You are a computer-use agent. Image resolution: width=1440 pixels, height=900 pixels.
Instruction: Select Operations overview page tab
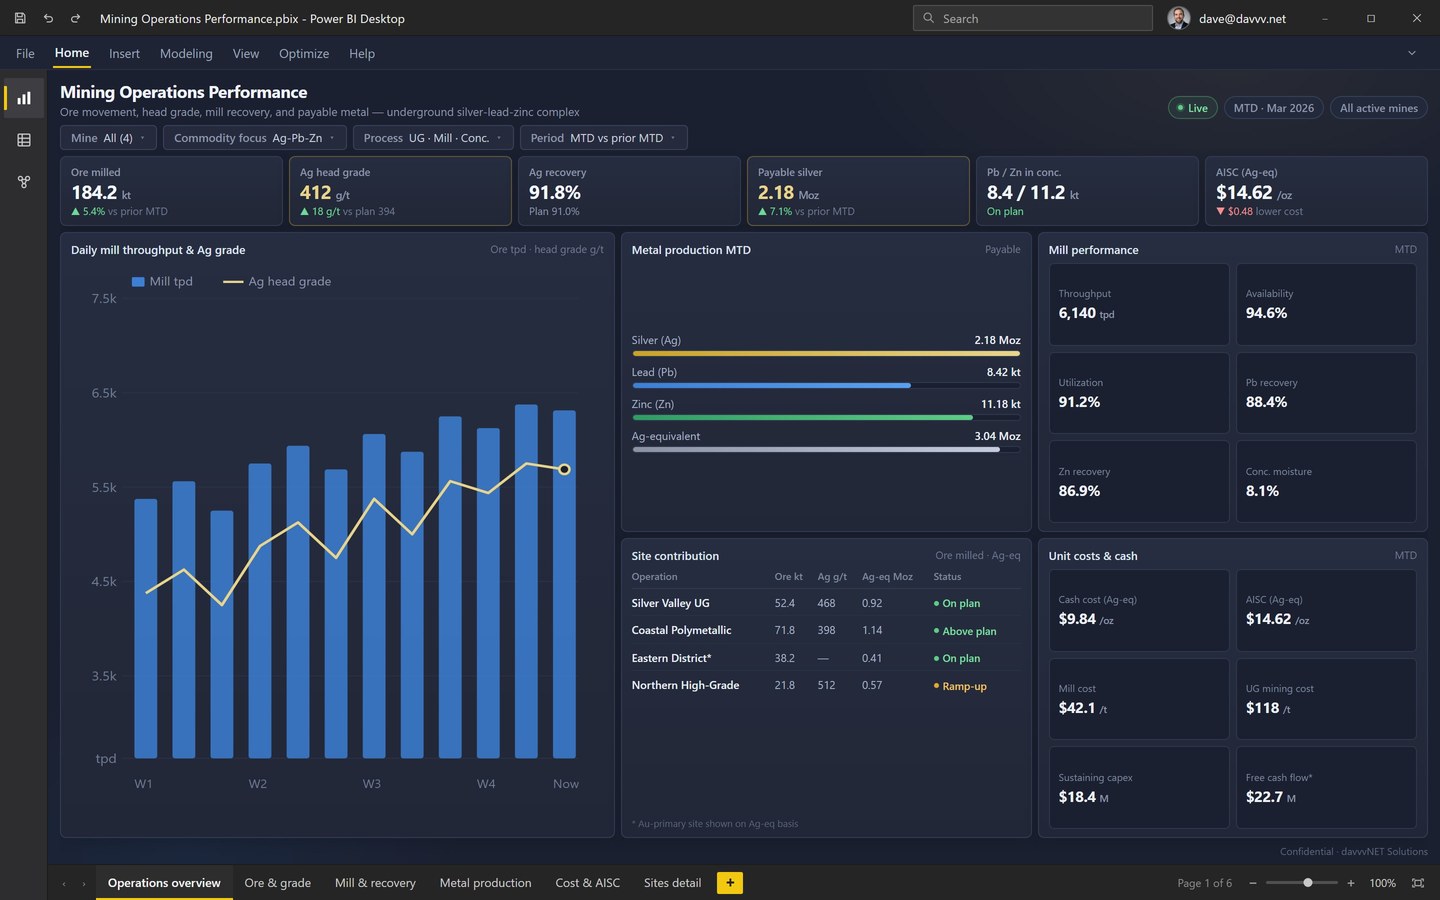[x=164, y=883]
